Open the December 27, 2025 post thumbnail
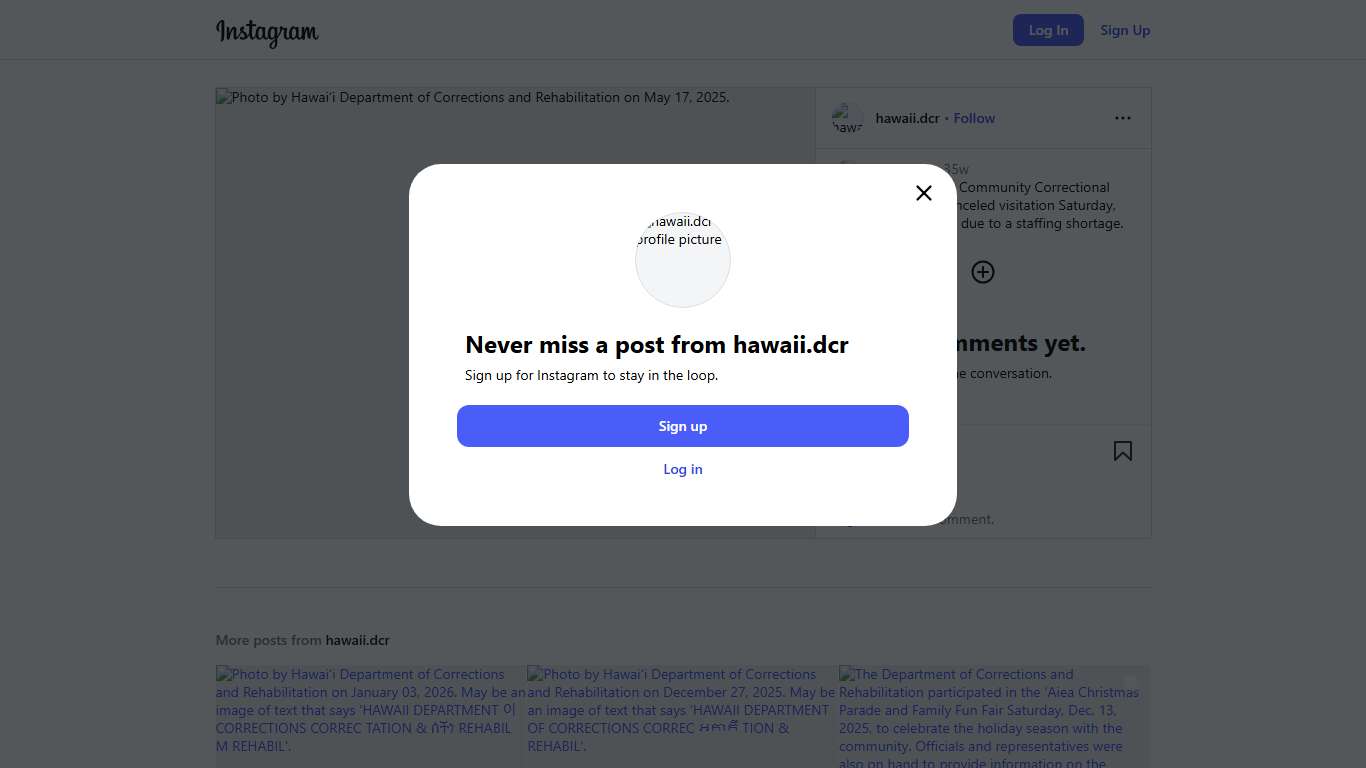This screenshot has height=768, width=1366. pyautogui.click(x=681, y=716)
